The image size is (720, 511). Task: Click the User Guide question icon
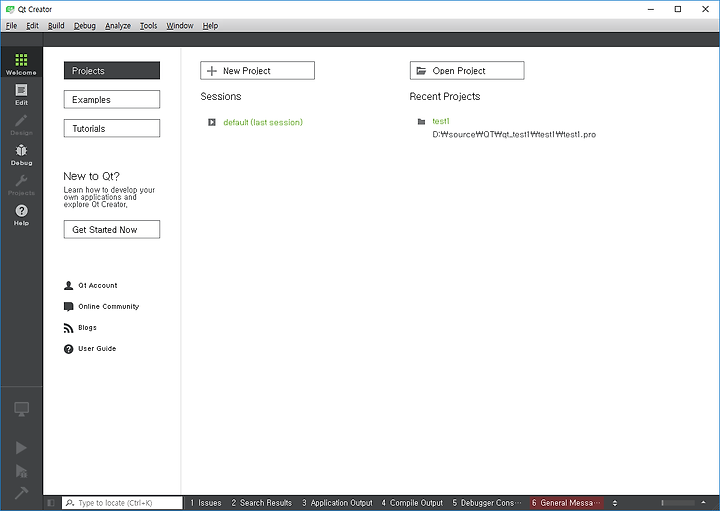tap(68, 349)
